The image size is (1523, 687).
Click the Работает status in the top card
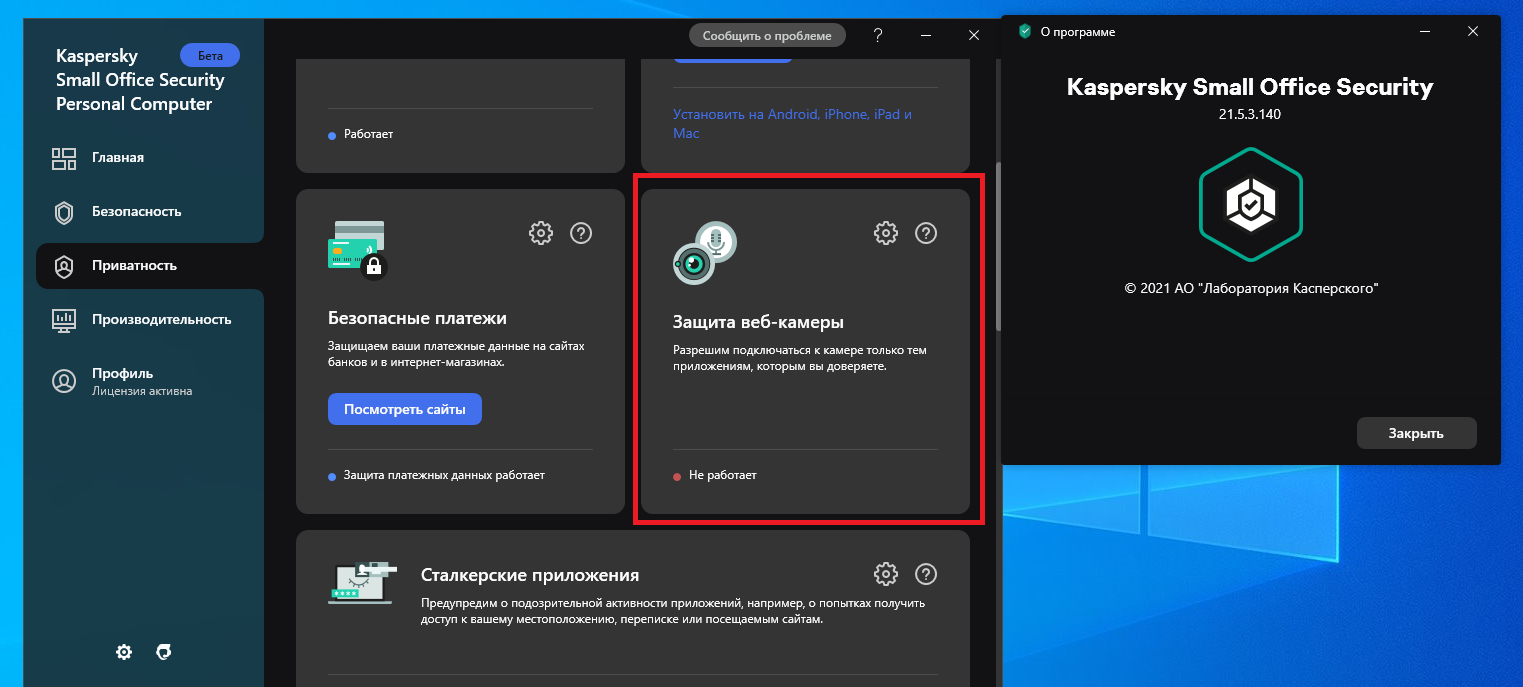point(368,134)
